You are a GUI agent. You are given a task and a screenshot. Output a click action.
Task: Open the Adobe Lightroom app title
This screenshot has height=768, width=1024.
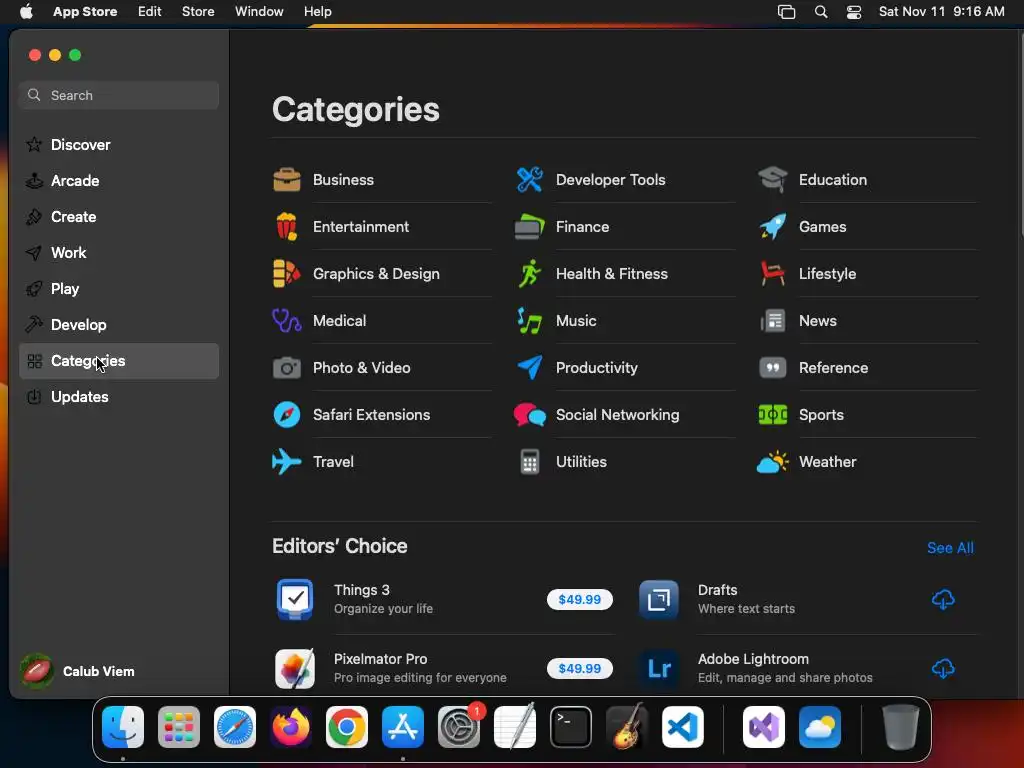(x=753, y=659)
